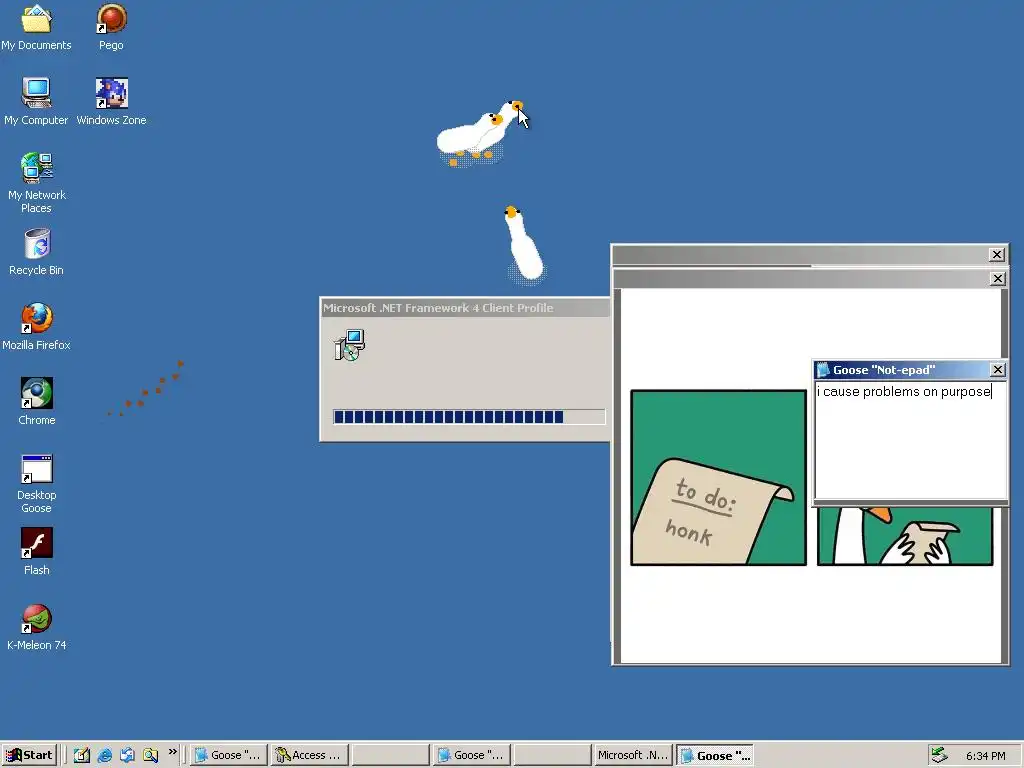Open the Start menu
1024x768 pixels.
29,755
